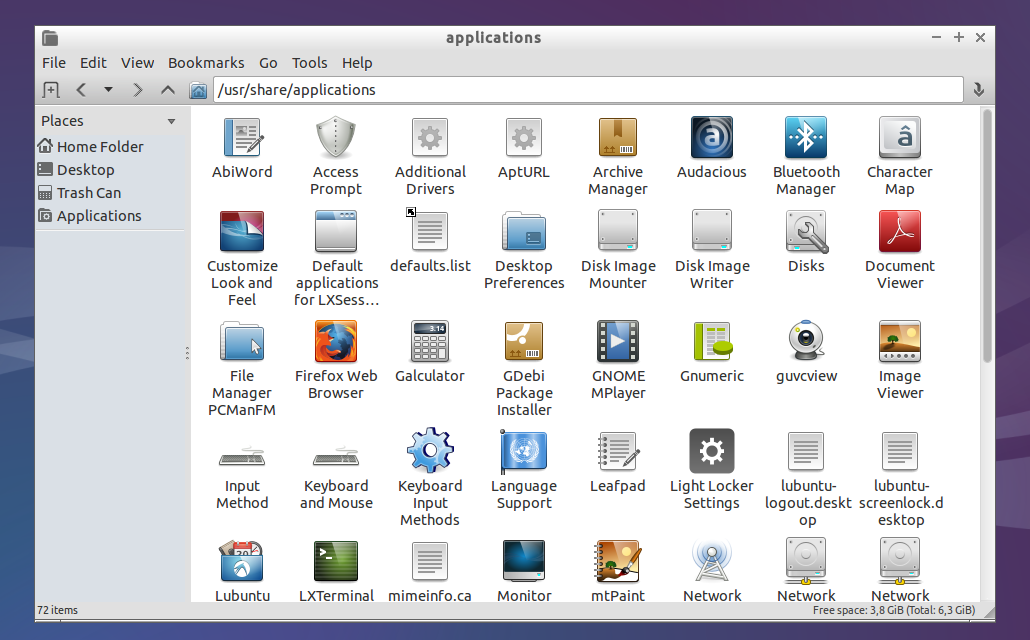Open a new tab button

point(51,89)
